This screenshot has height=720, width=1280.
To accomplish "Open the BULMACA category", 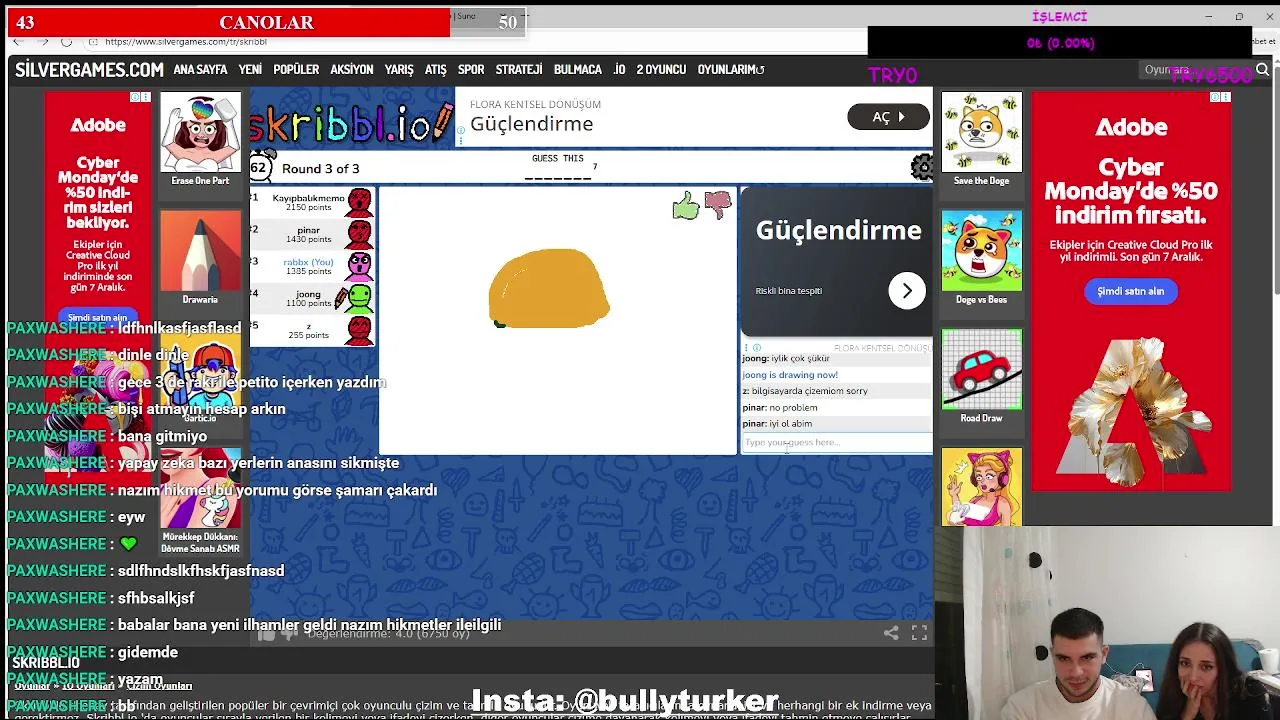I will pos(578,70).
